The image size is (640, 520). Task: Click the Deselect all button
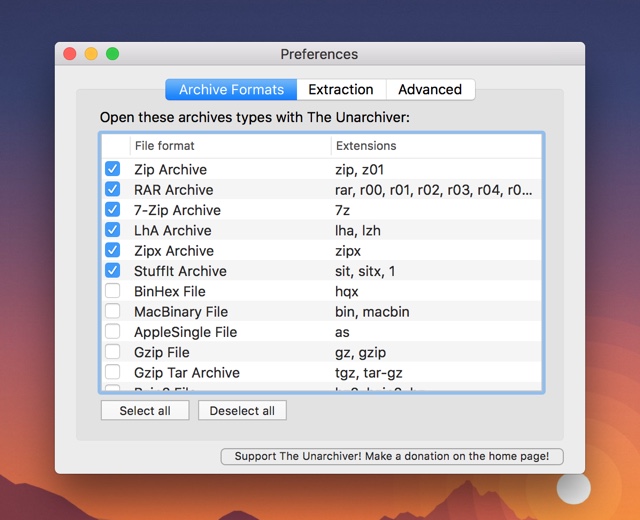pos(242,411)
